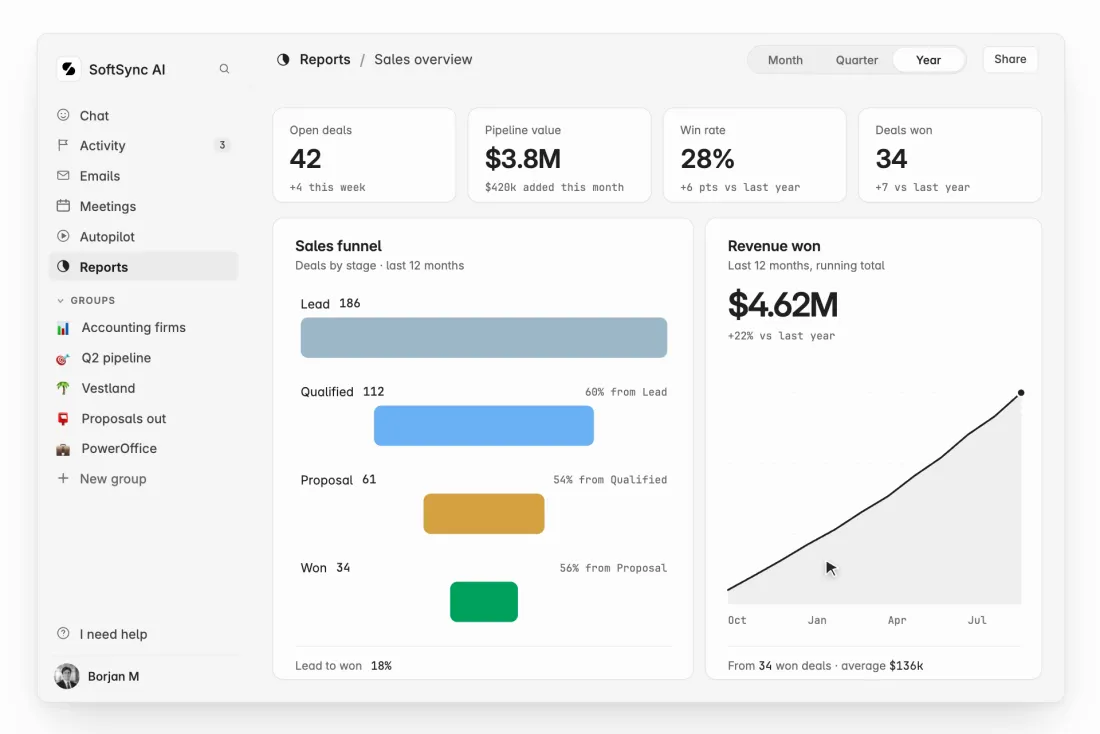This screenshot has height=734, width=1100.
Task: Click the Deals won 34 card
Action: [x=950, y=155]
